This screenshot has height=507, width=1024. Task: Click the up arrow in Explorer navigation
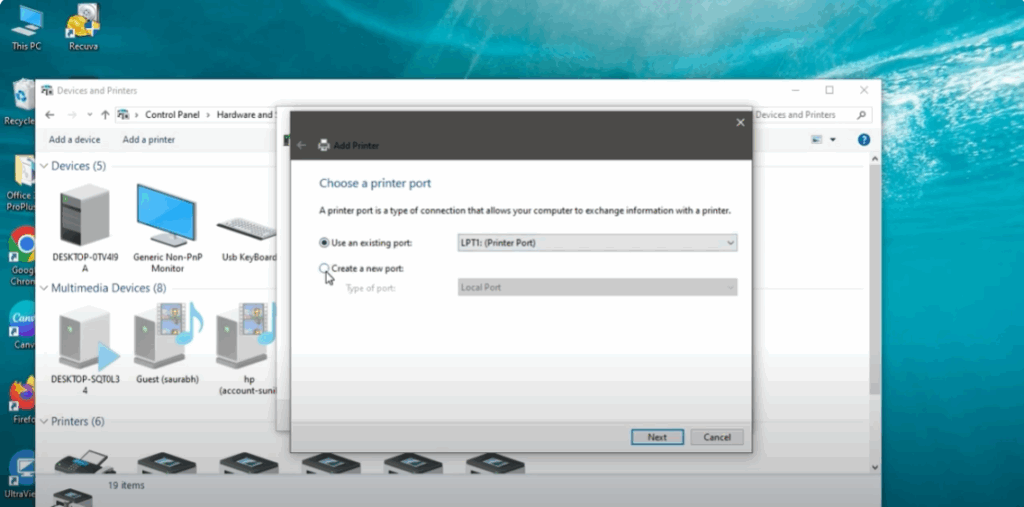pos(105,114)
